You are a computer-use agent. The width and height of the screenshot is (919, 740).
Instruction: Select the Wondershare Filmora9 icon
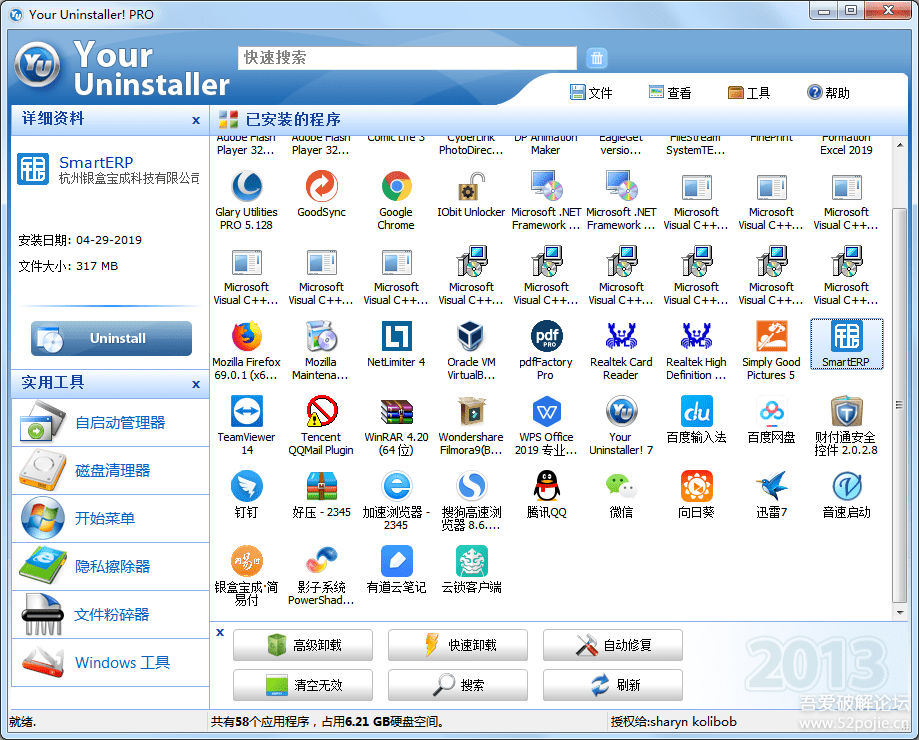(x=471, y=411)
